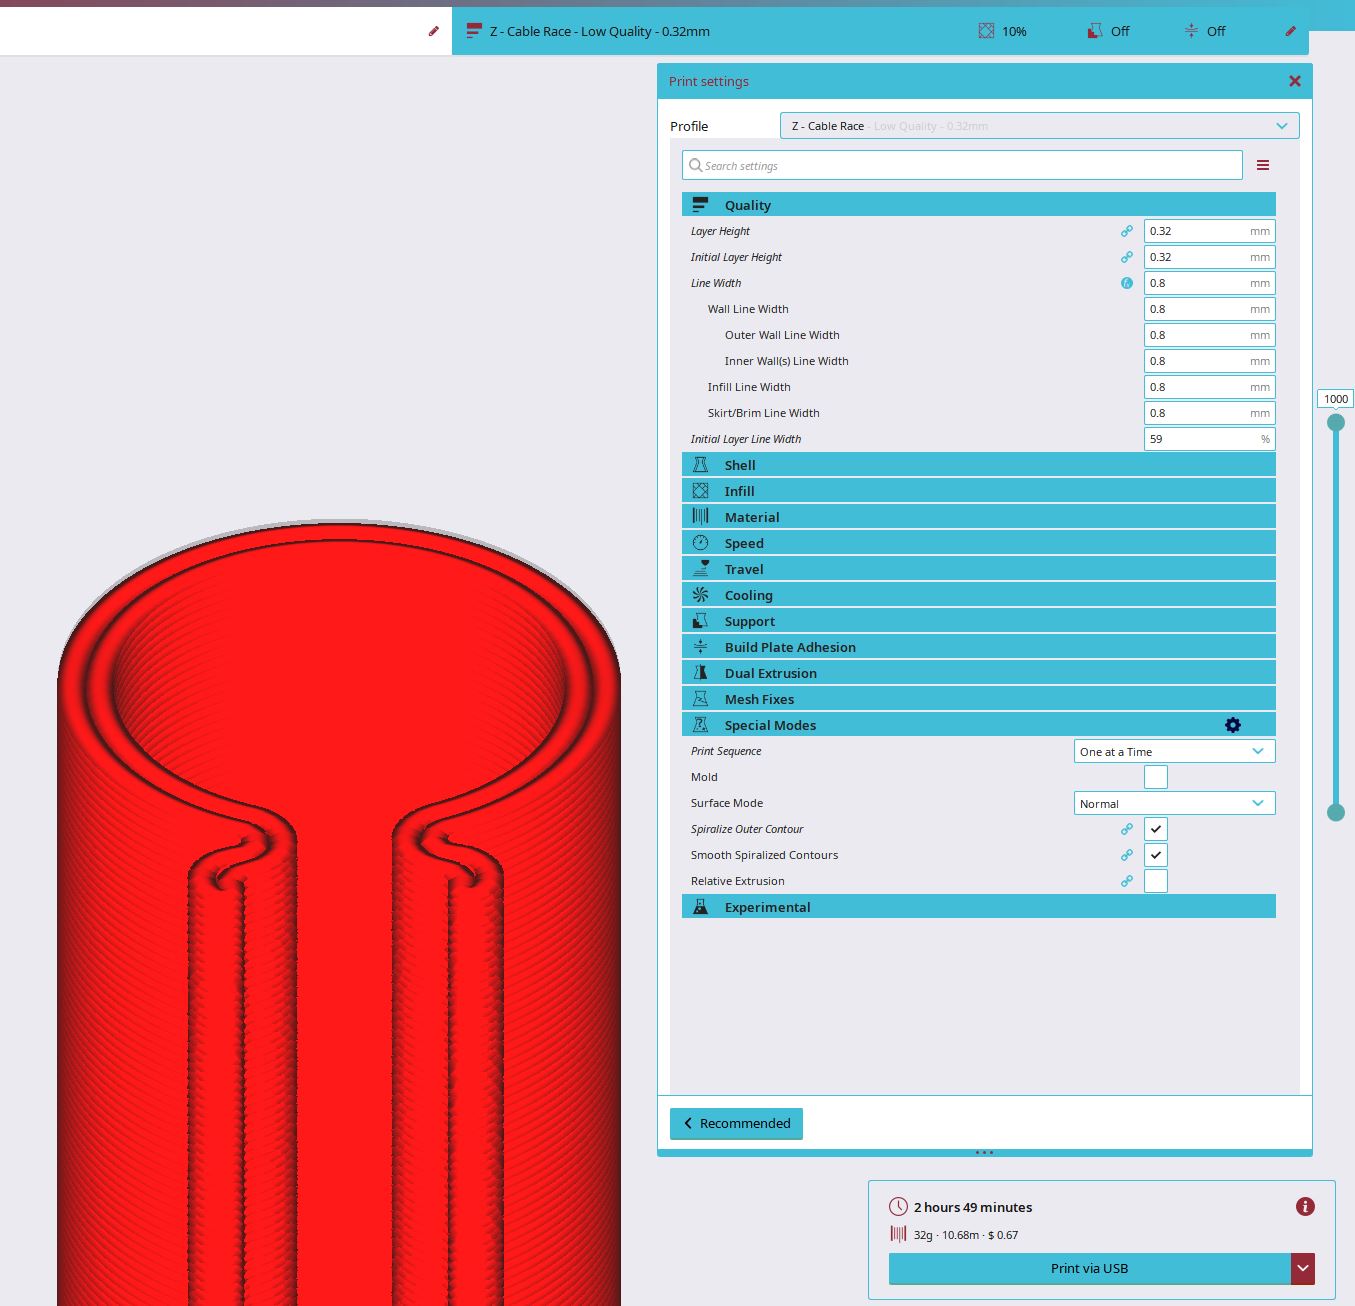Enable Relative Extrusion

pyautogui.click(x=1155, y=881)
